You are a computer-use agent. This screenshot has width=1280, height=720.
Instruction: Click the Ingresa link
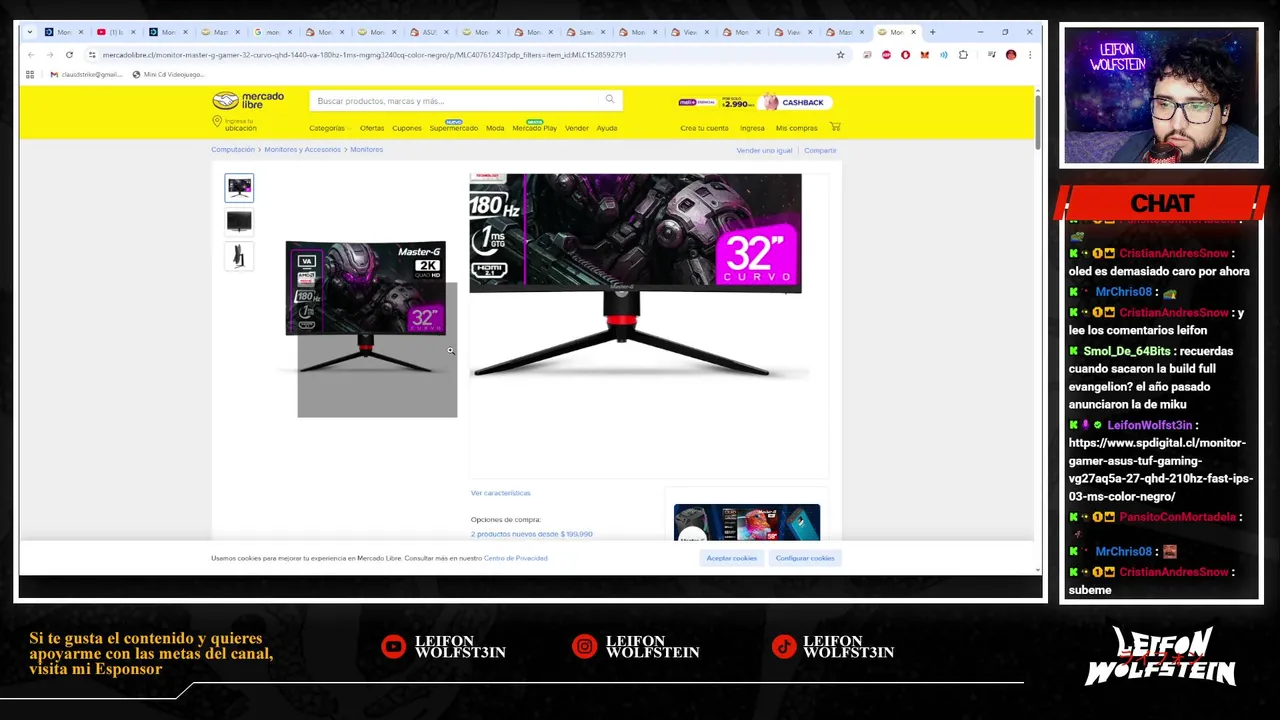pos(752,128)
